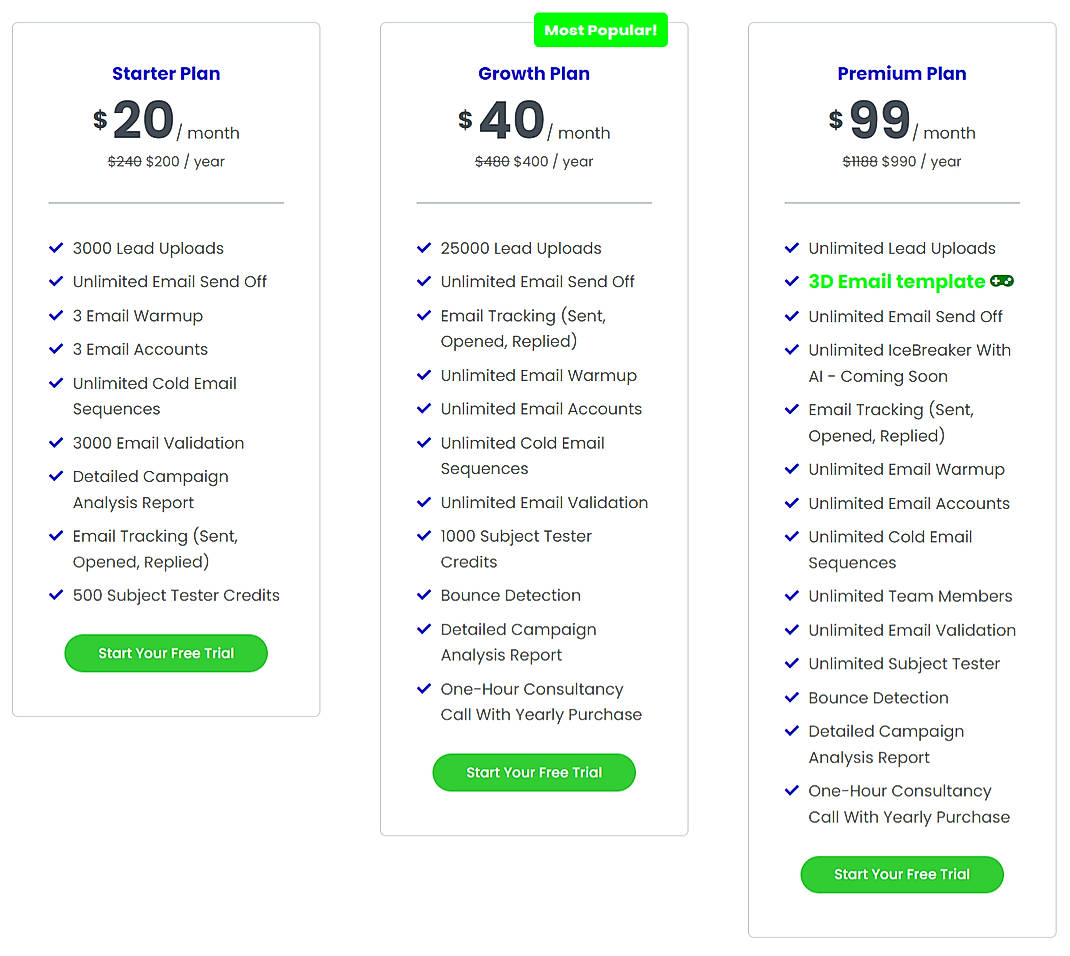Select the Premium Plan heading

click(901, 73)
